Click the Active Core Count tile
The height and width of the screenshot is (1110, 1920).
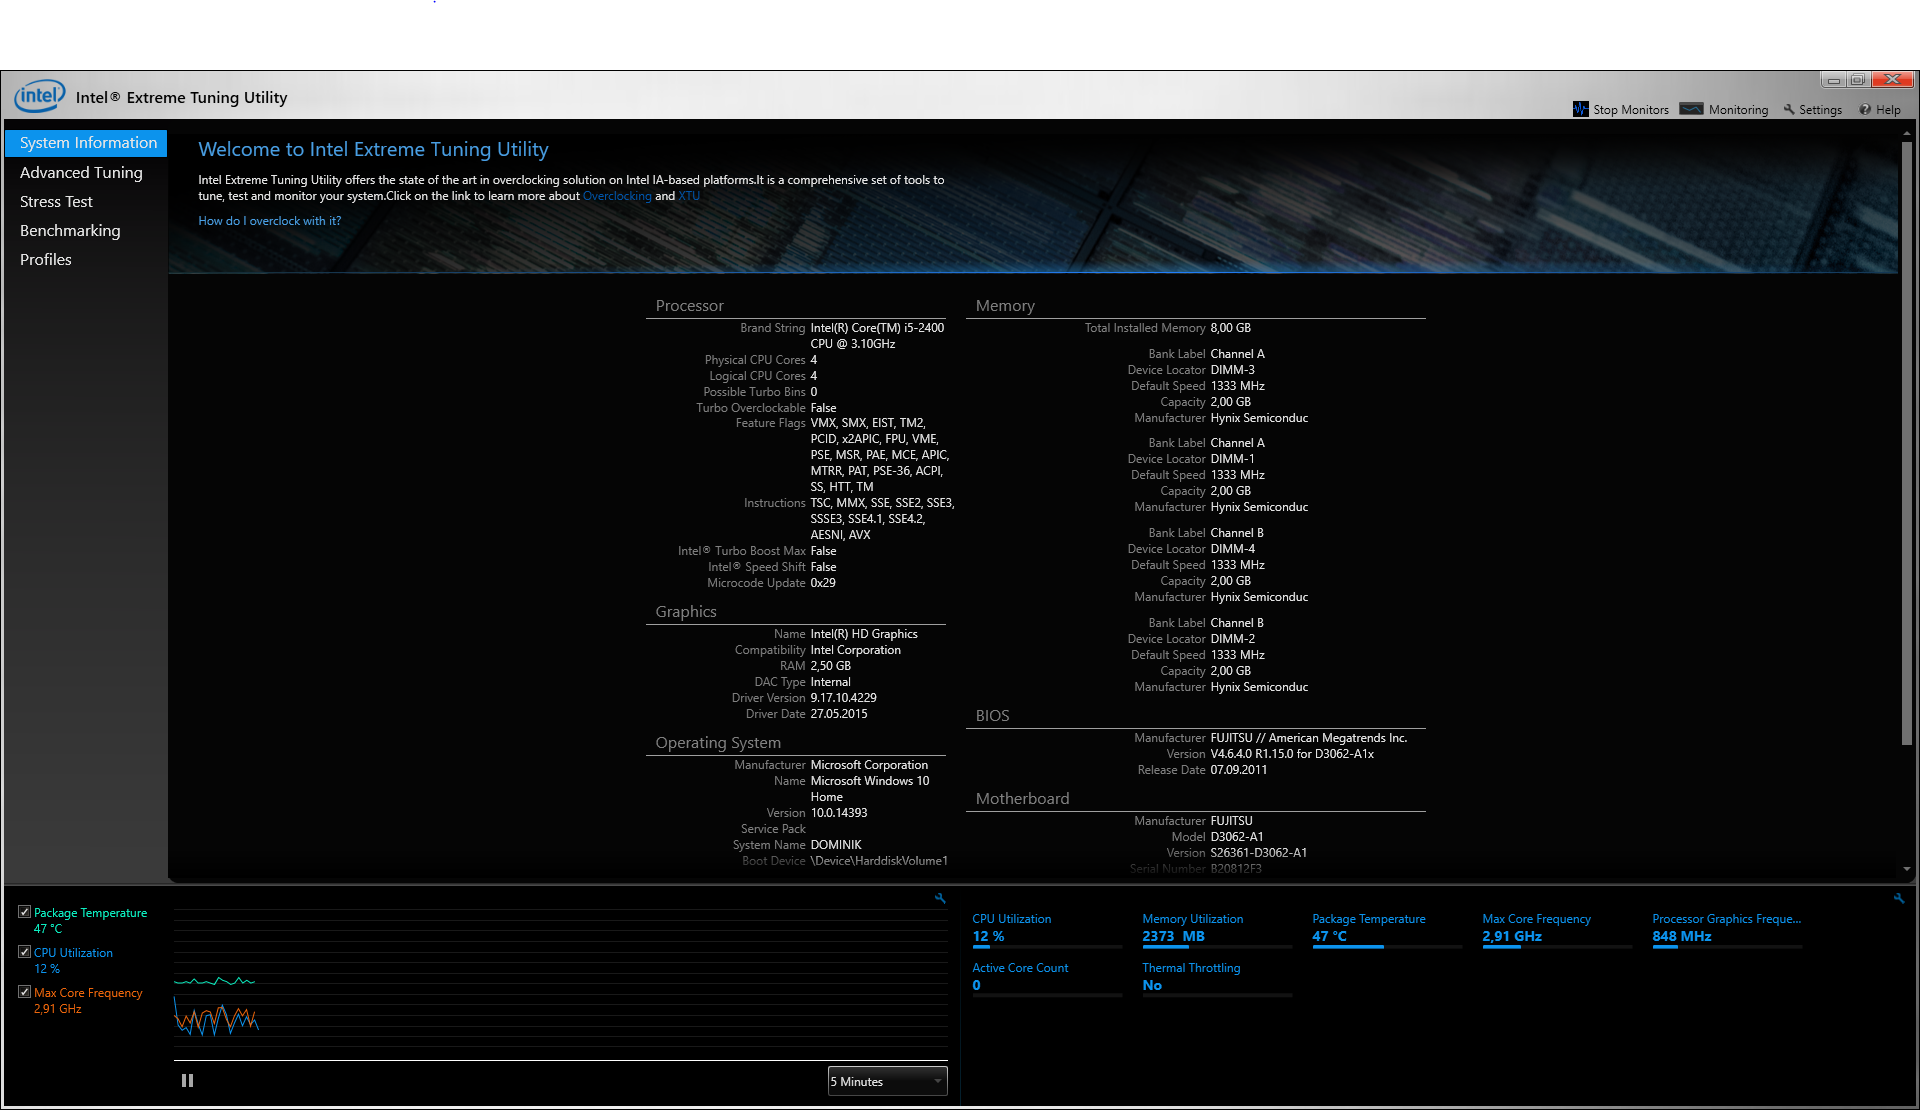point(1047,978)
